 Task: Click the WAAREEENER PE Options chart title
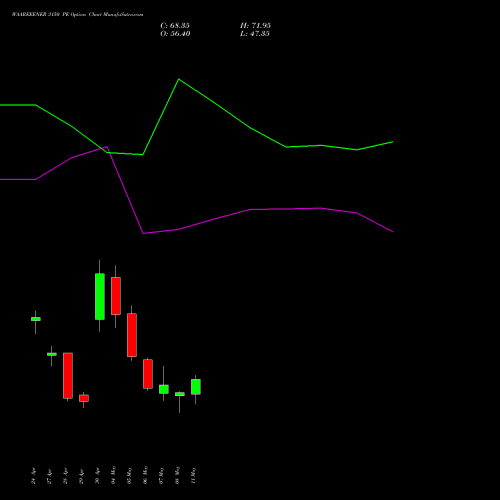78,15
